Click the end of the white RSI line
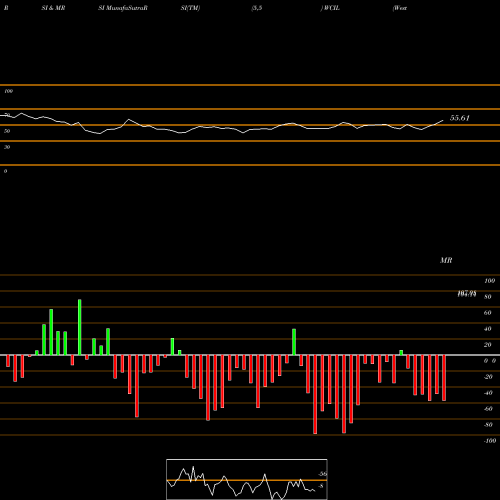 point(443,120)
